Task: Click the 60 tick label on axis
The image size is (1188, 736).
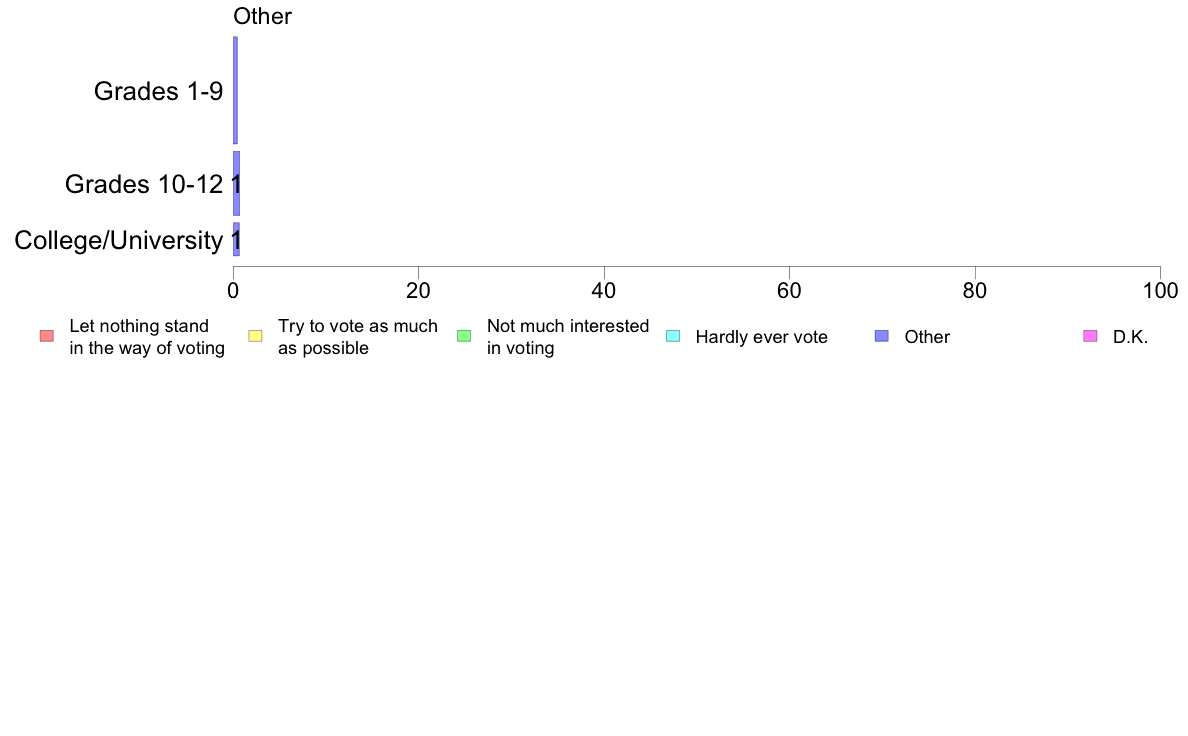Action: (789, 291)
